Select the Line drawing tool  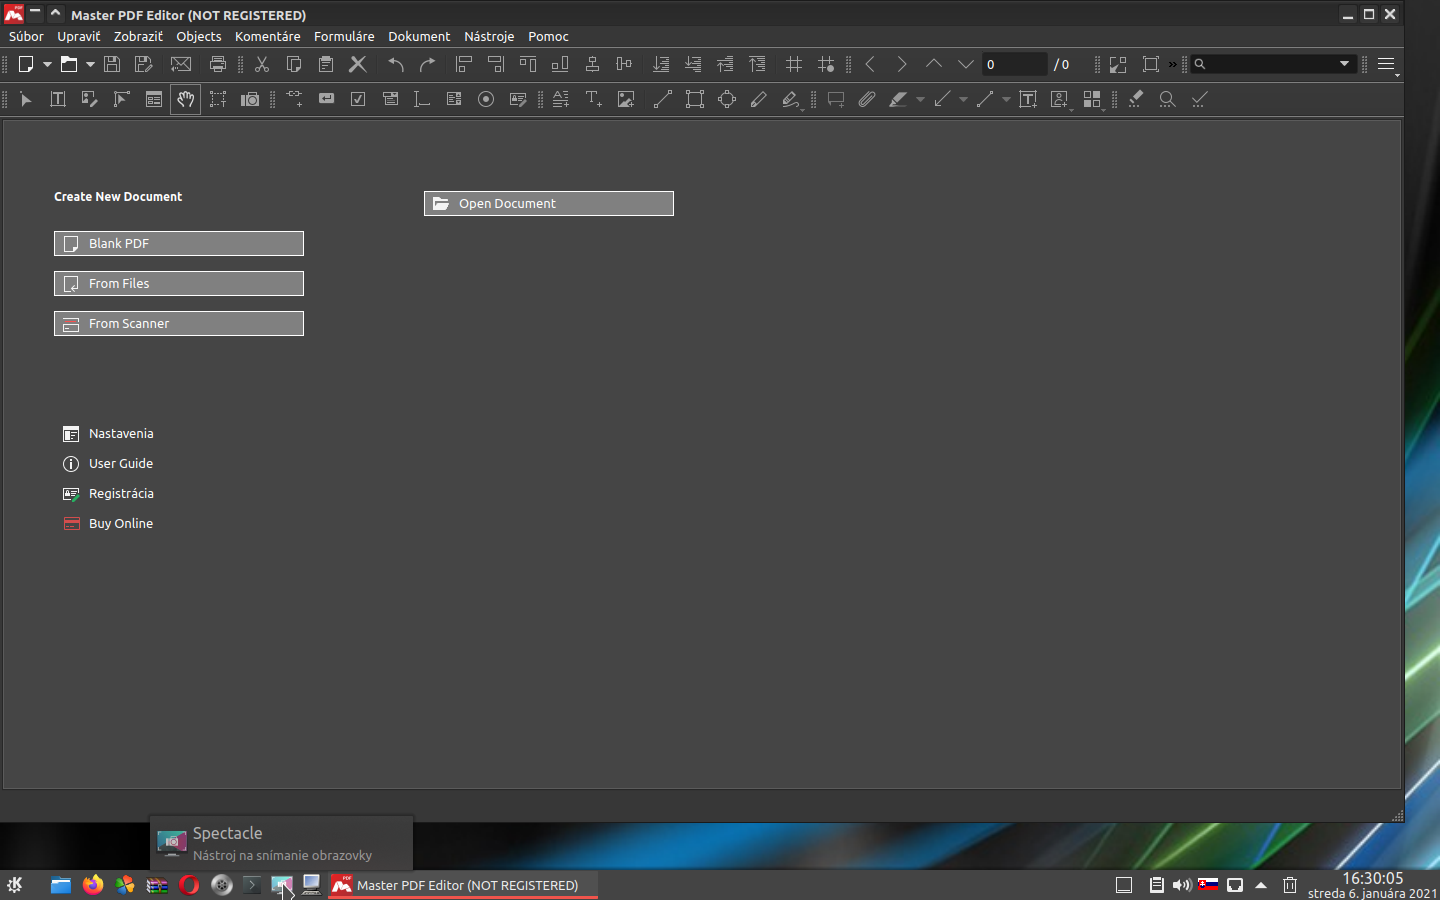click(x=662, y=99)
